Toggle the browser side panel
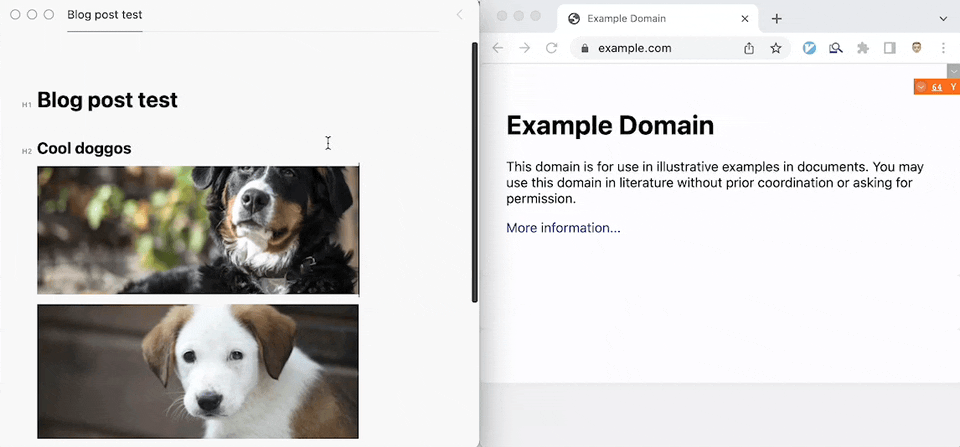This screenshot has width=960, height=447. (x=889, y=48)
